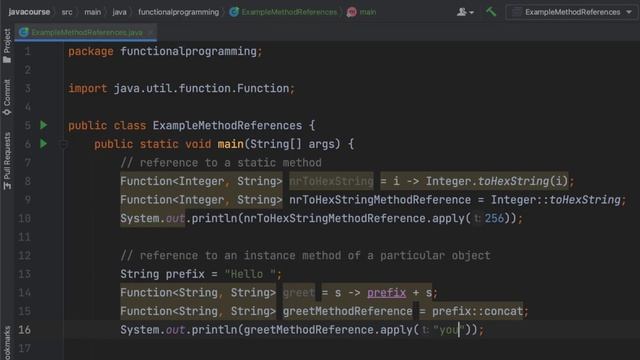The image size is (640, 360).
Task: Click the main folder breadcrumb after src
Action: (93, 12)
